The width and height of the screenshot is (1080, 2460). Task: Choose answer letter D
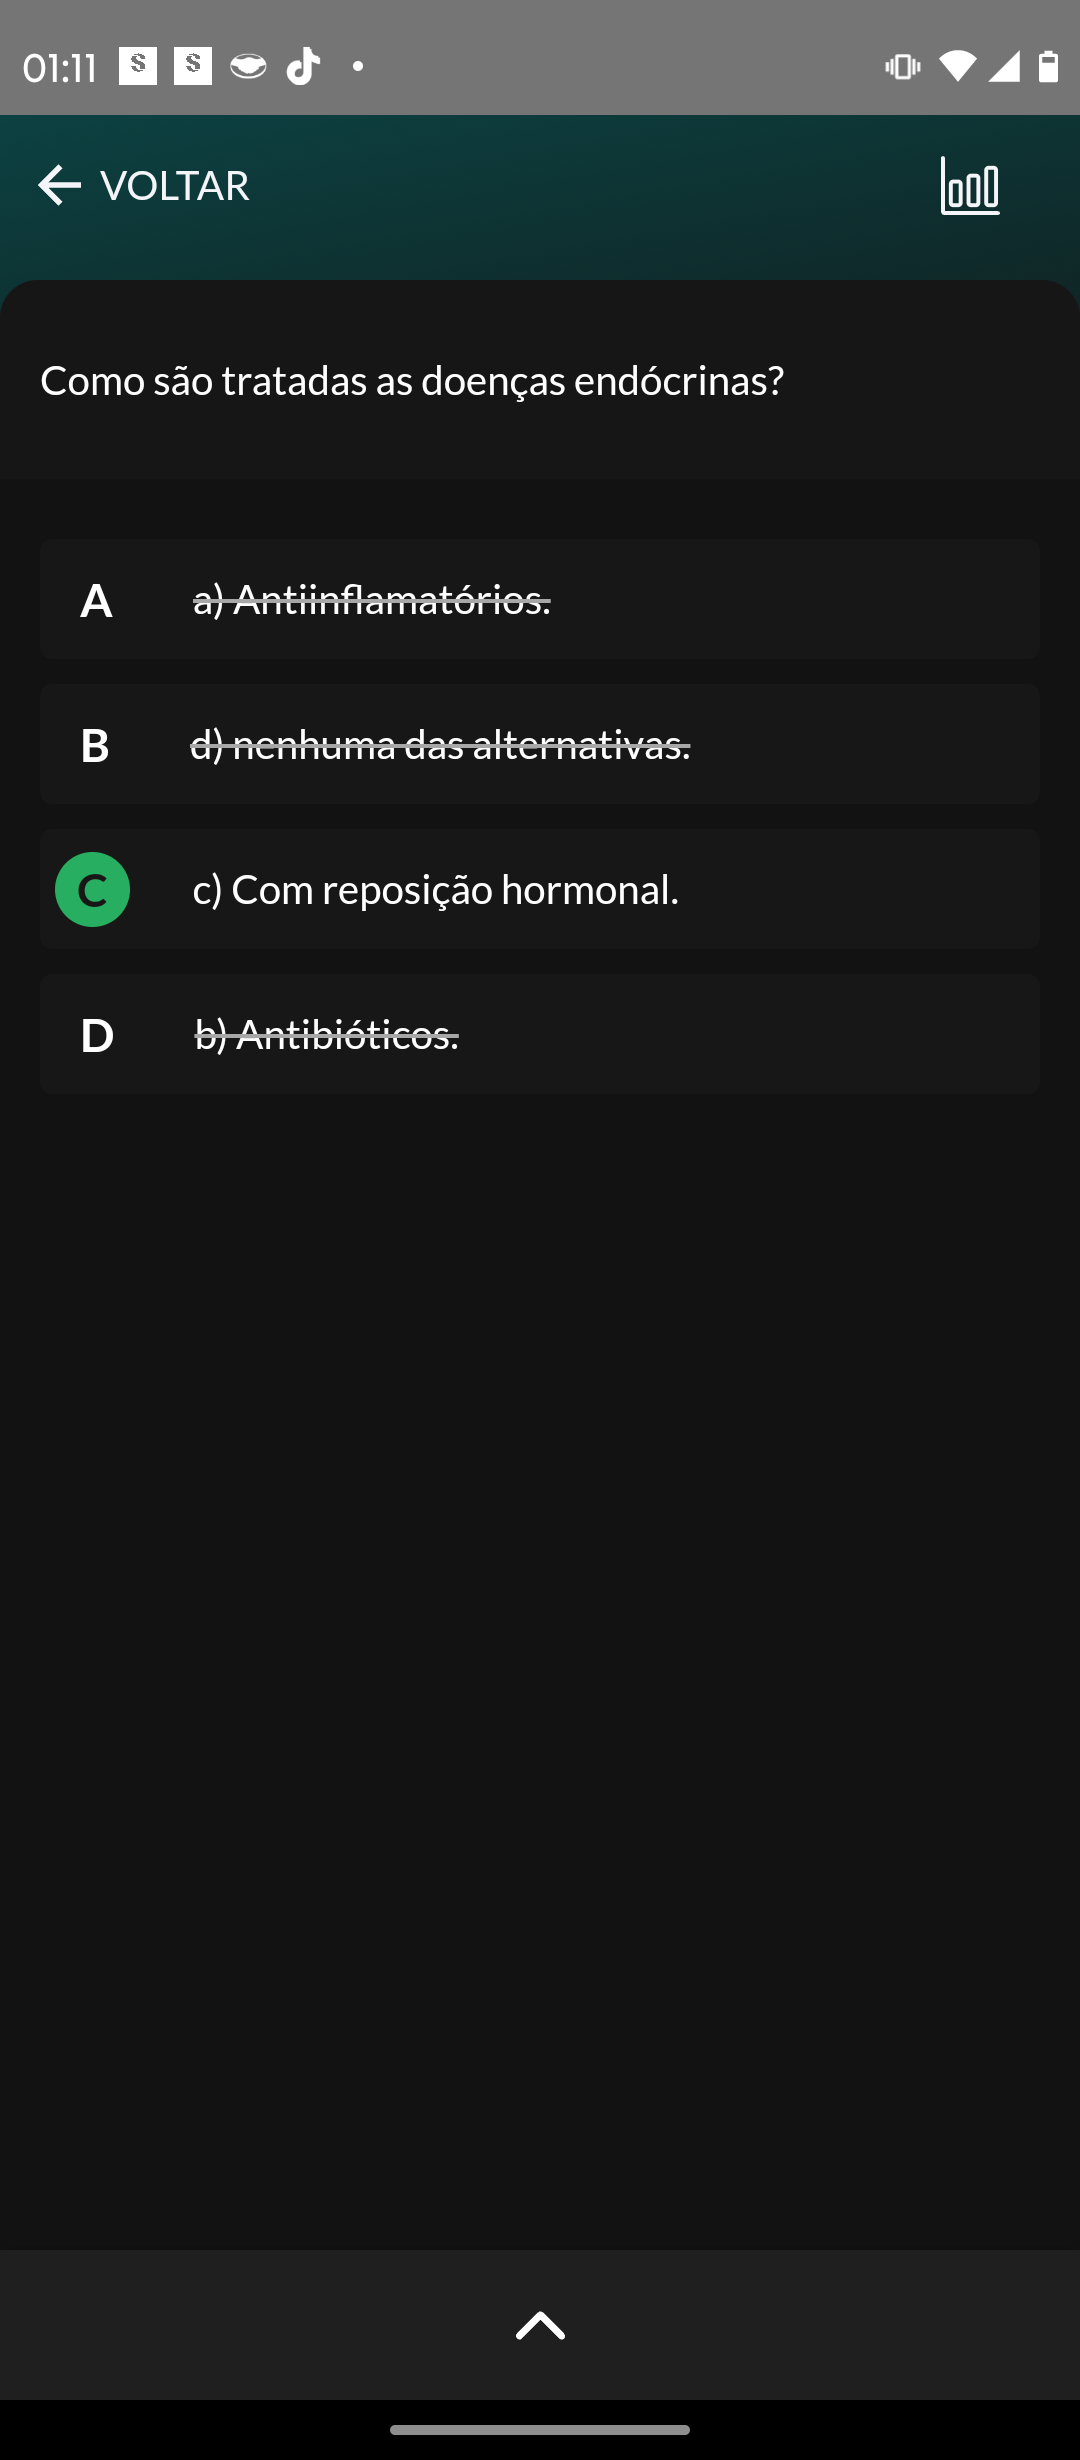[x=96, y=1035]
